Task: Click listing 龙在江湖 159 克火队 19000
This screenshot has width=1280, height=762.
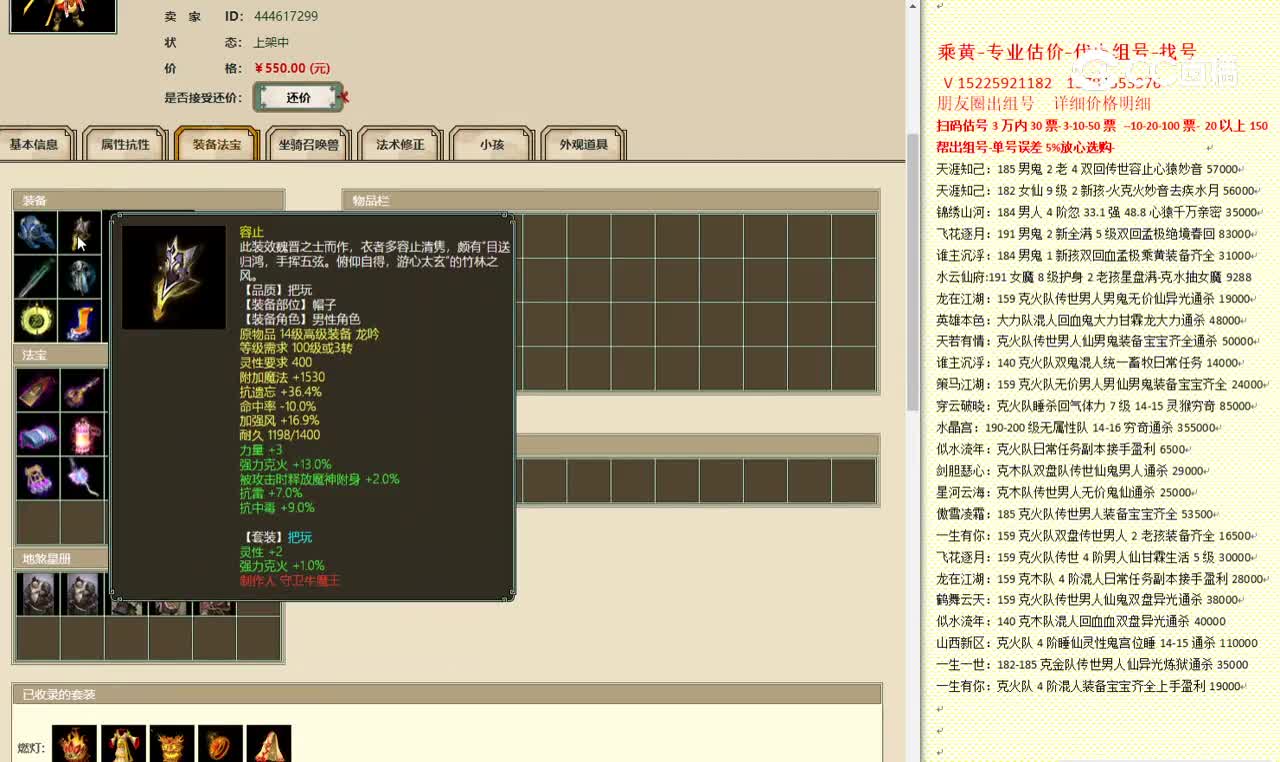Action: click(x=1097, y=298)
